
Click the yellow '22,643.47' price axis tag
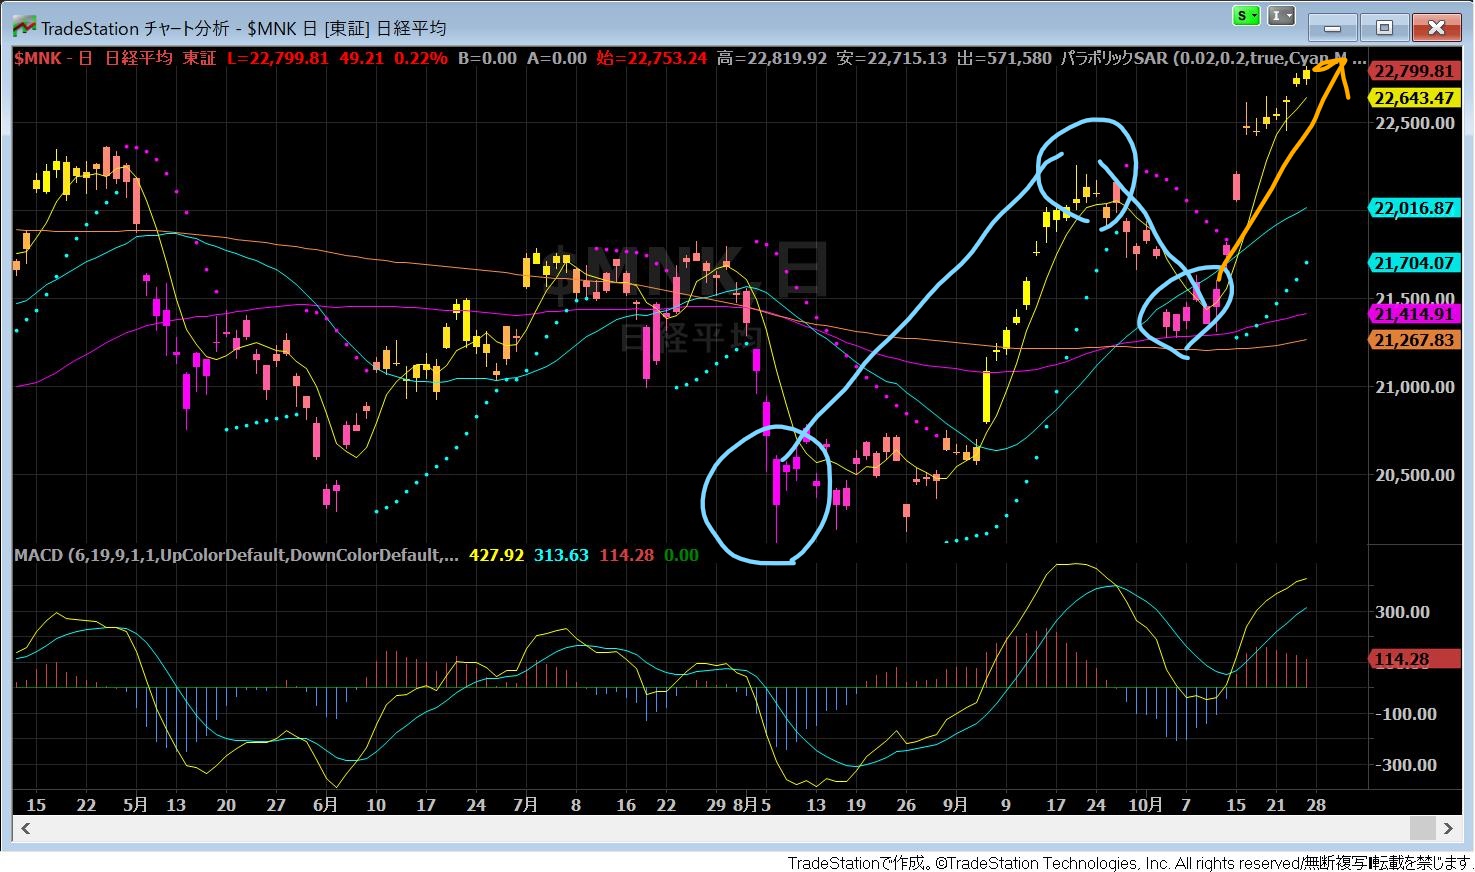(x=1414, y=98)
